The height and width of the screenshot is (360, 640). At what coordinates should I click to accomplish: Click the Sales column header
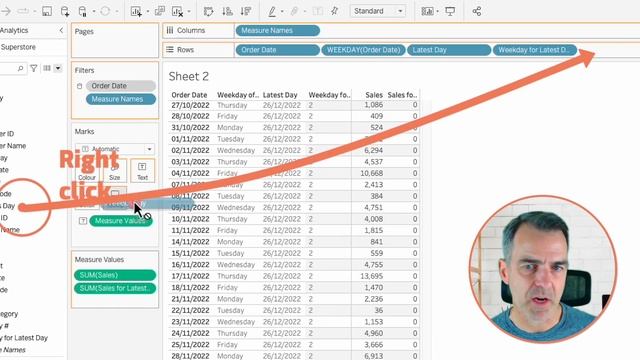374,95
